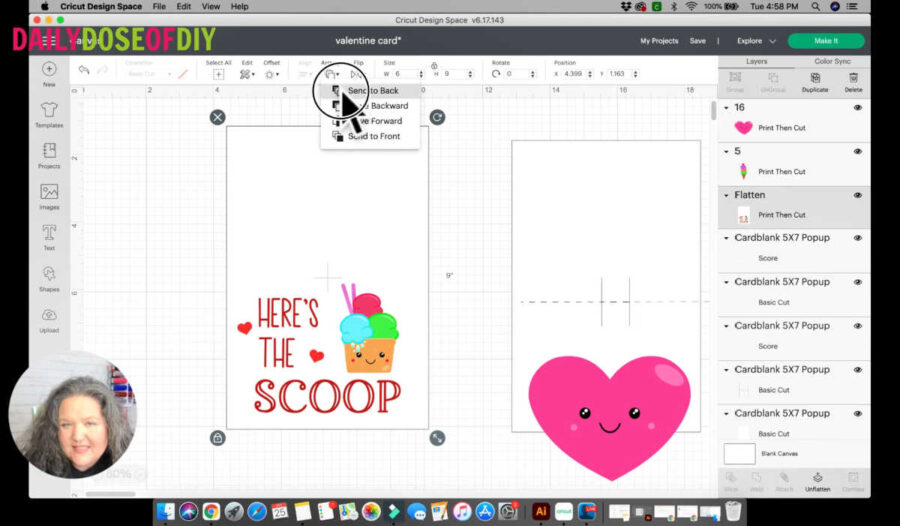
Task: Select the Text tool
Action: [49, 233]
